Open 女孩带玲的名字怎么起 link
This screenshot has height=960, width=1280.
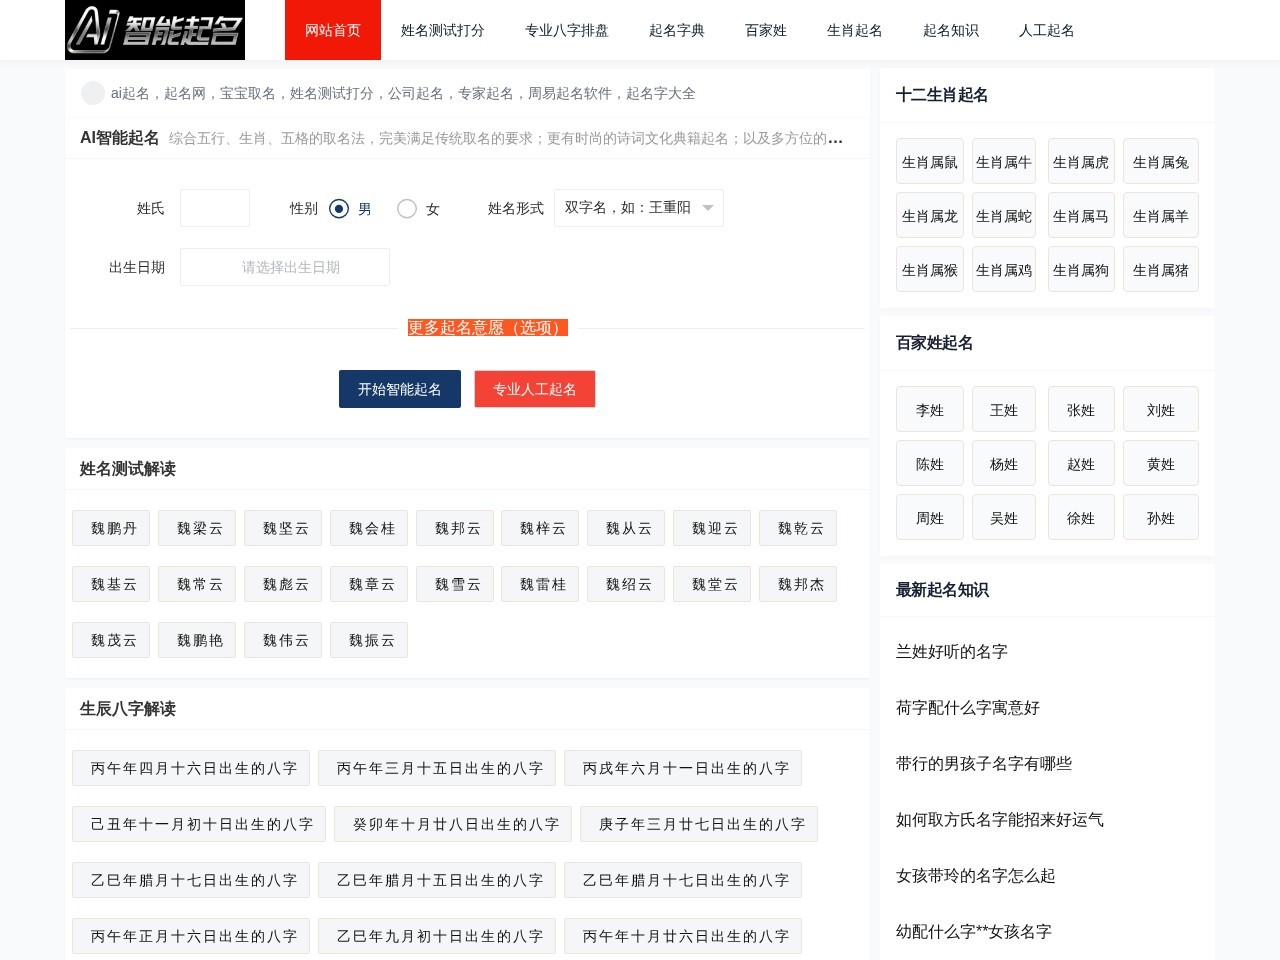[x=976, y=875]
